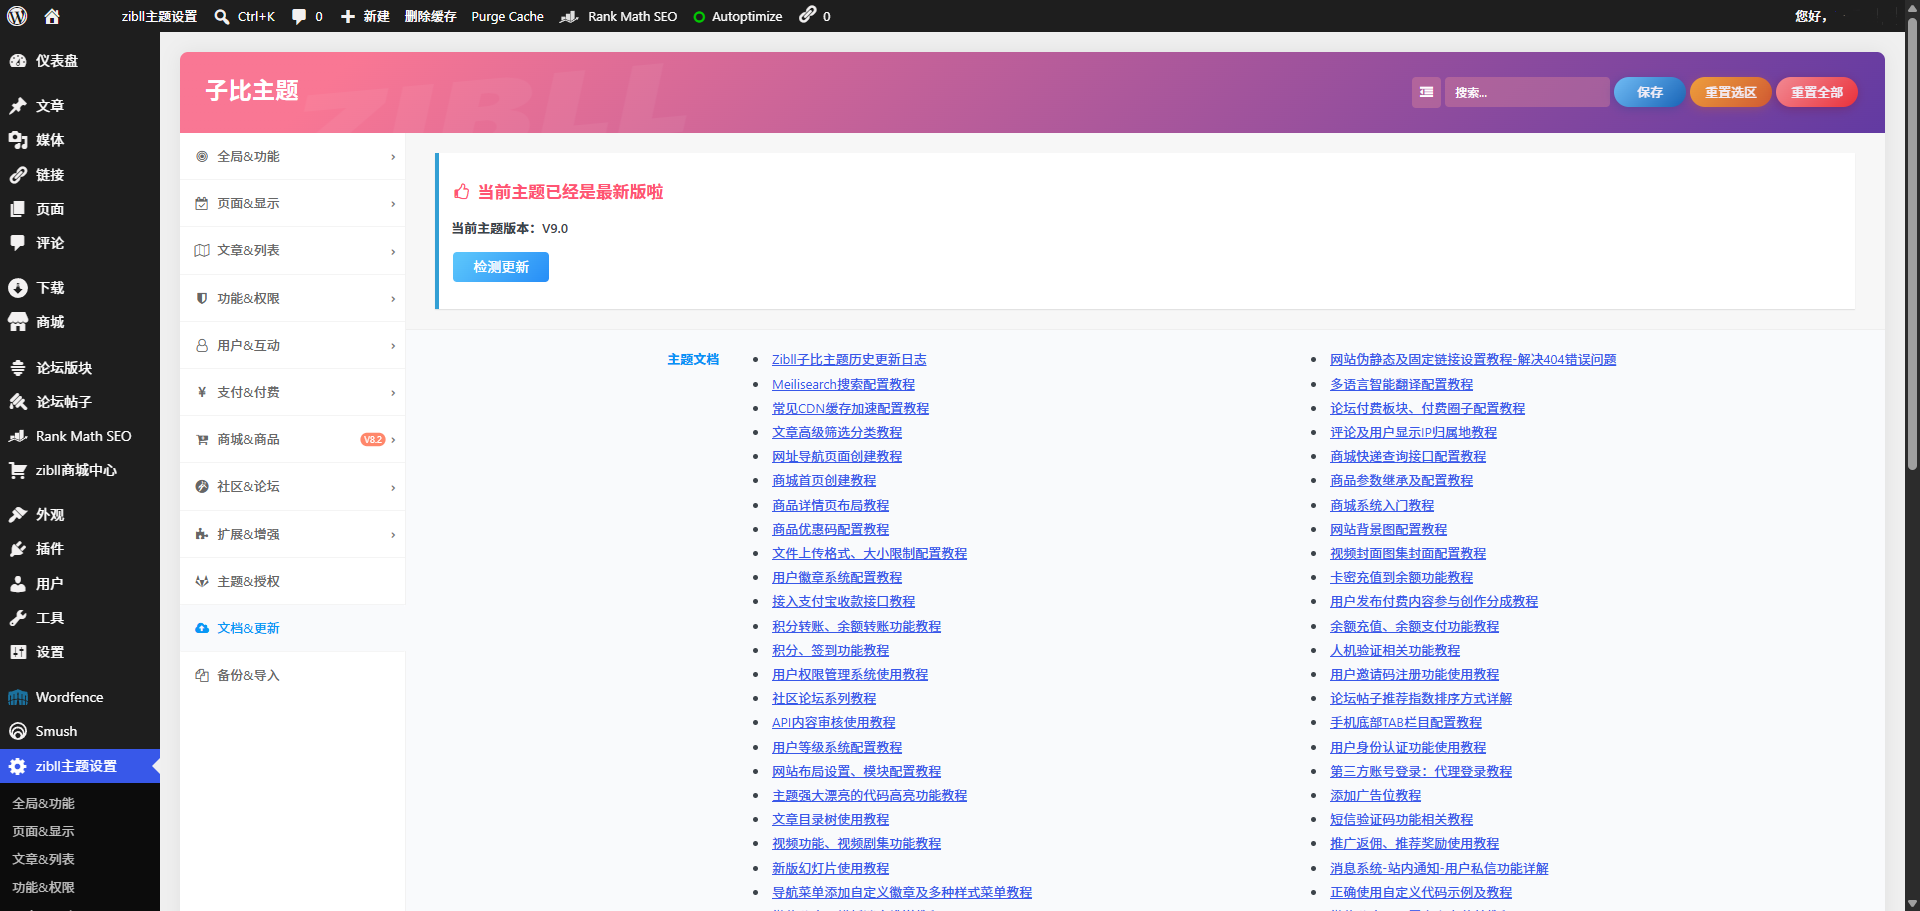Click the 用户&互动 user icon
Image resolution: width=1920 pixels, height=911 pixels.
tap(202, 345)
